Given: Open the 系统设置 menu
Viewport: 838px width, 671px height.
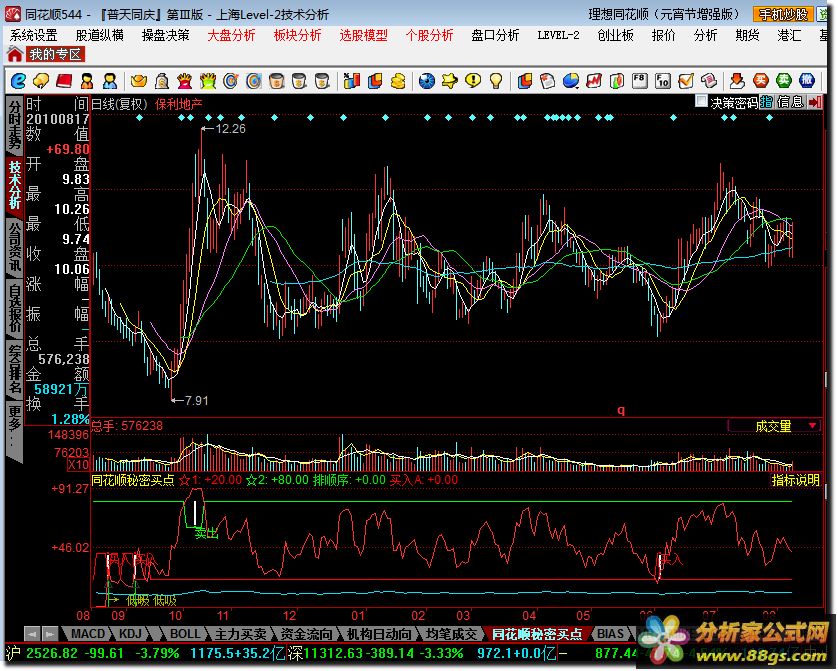Looking at the screenshot, I should [34, 36].
